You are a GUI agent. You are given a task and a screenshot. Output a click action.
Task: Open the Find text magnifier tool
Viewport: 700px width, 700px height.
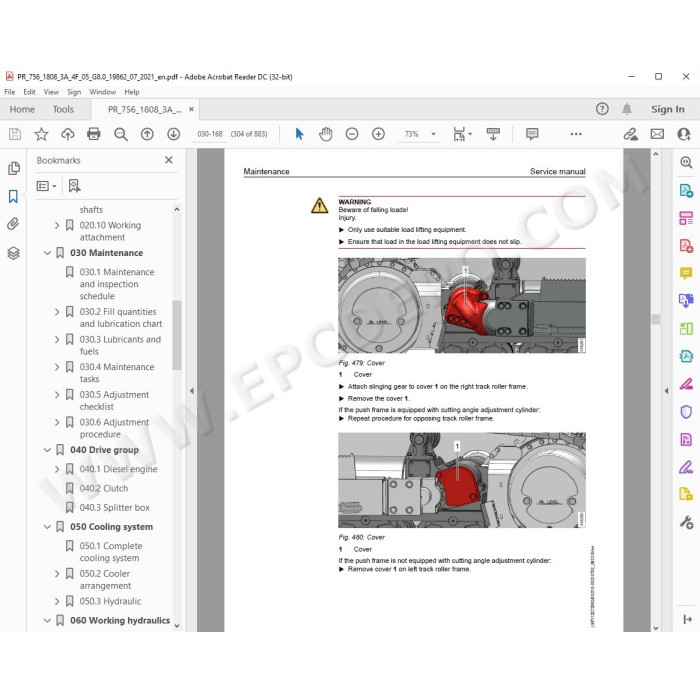[121, 134]
